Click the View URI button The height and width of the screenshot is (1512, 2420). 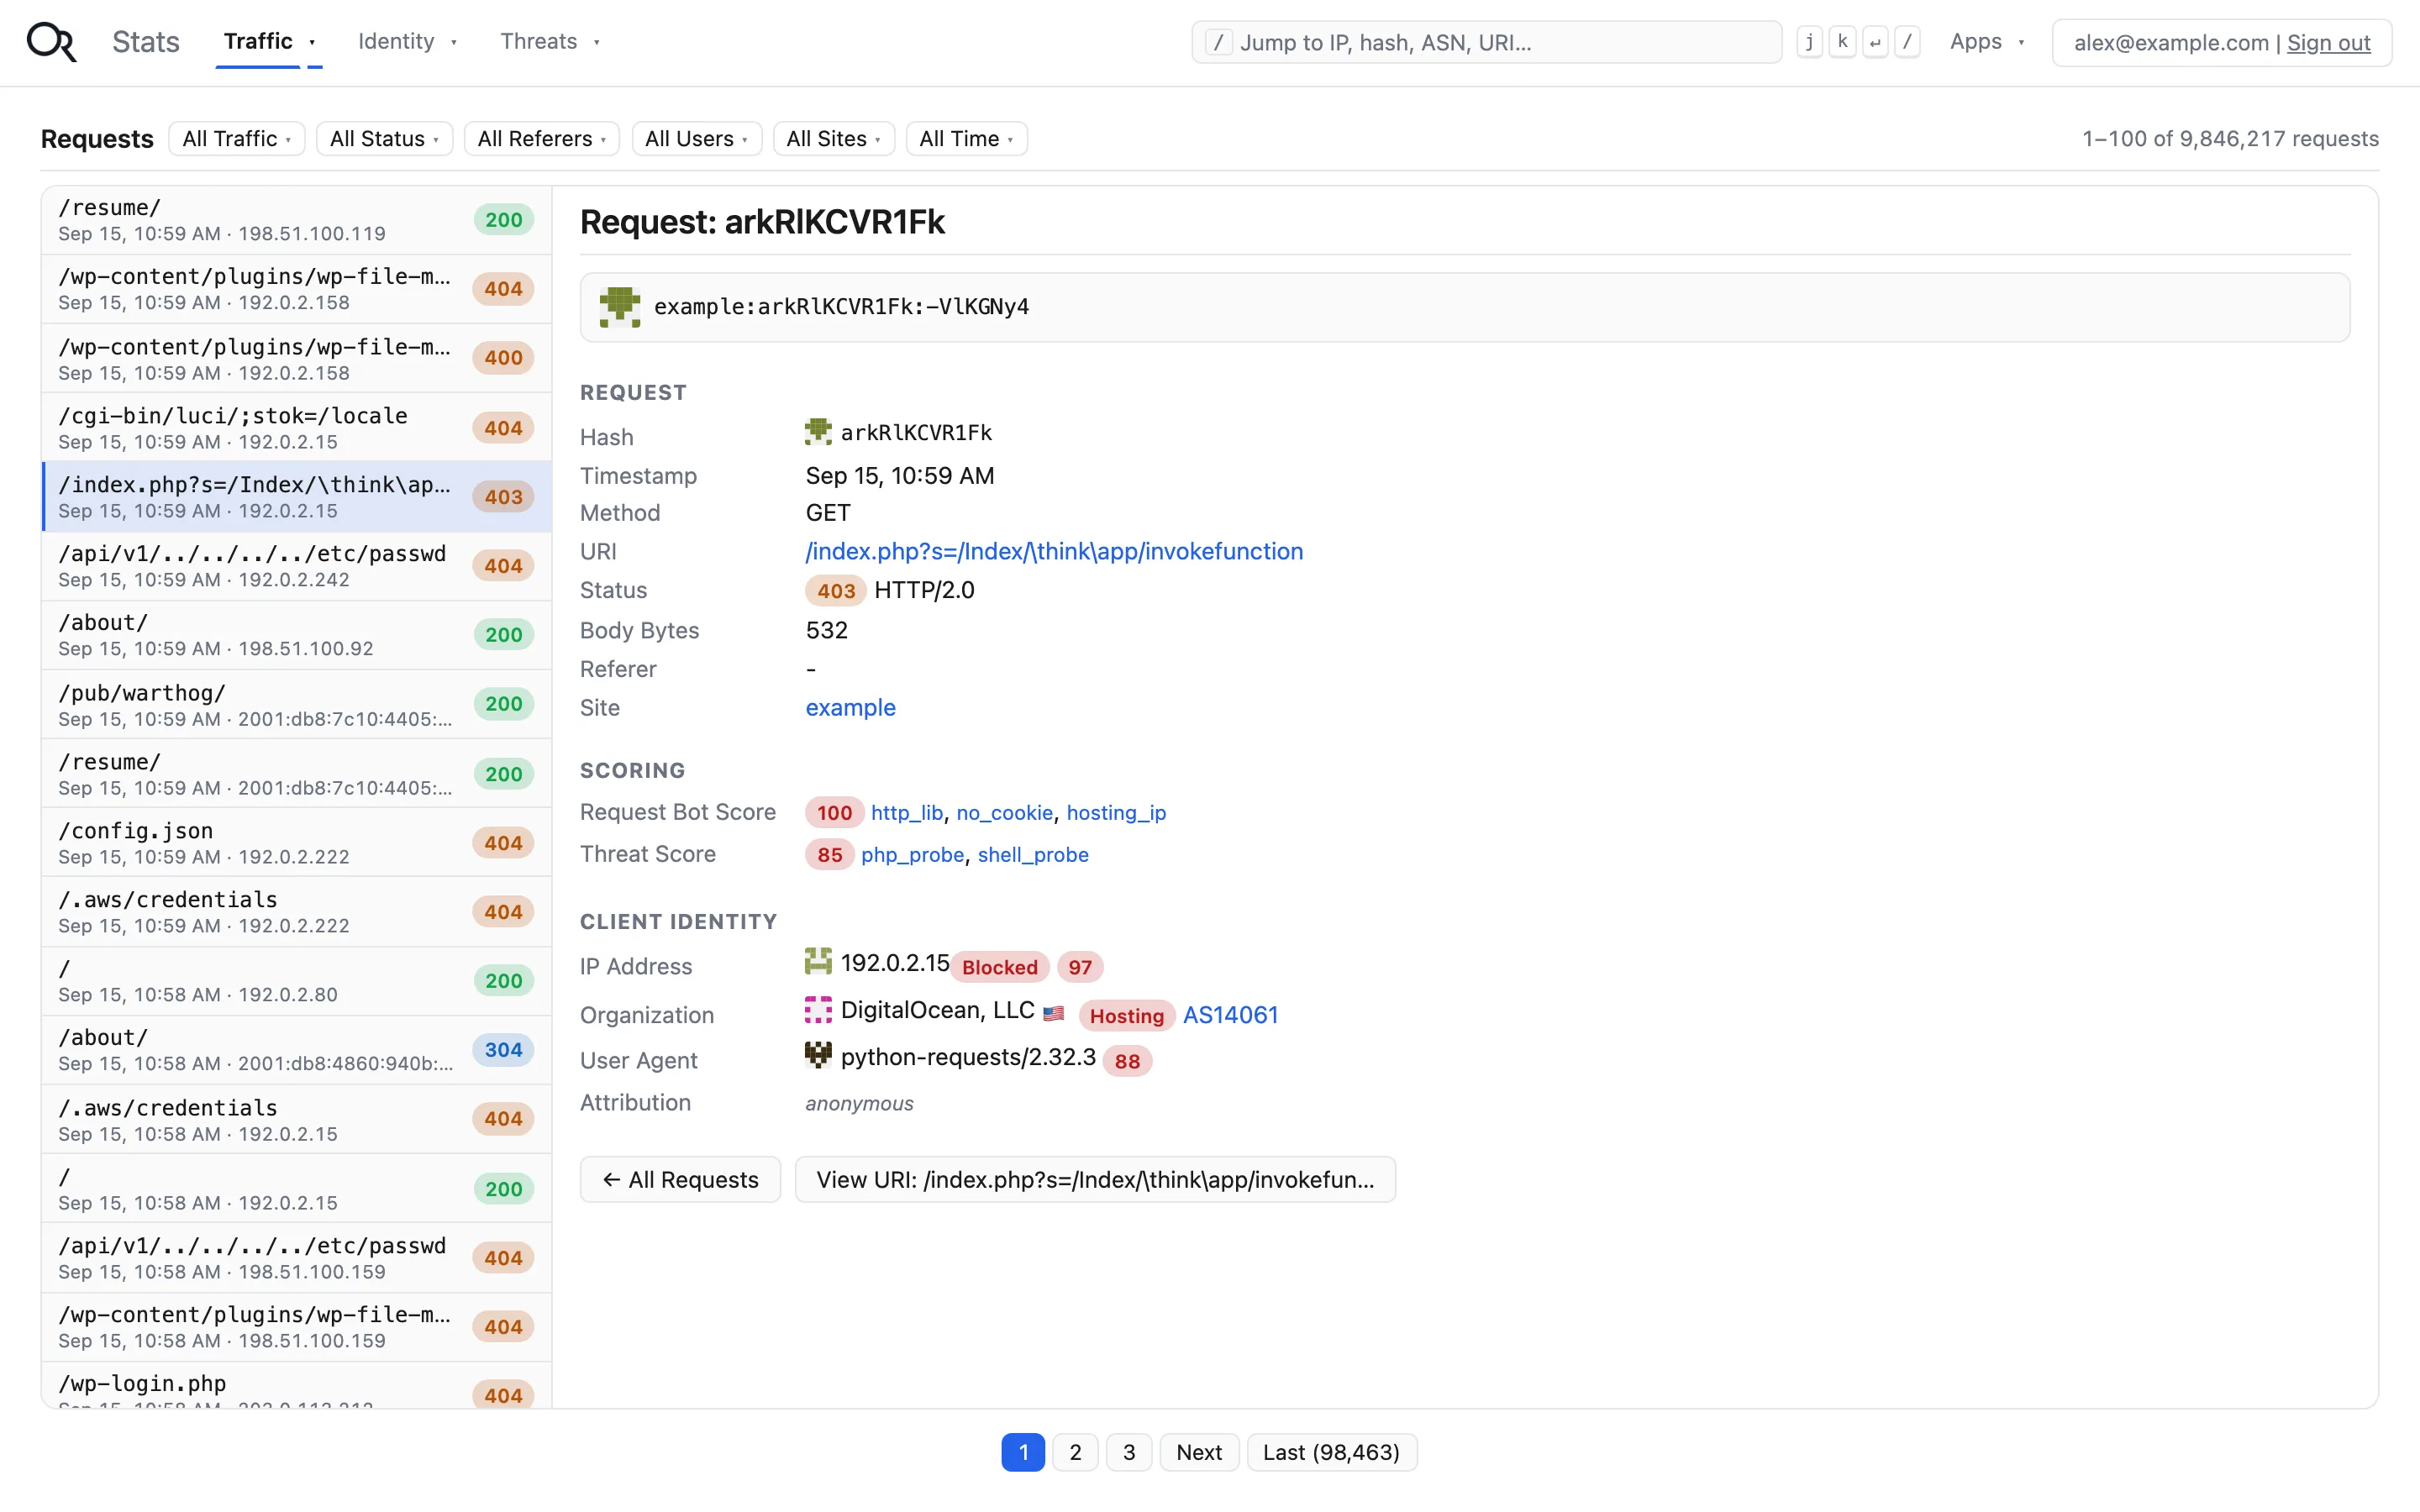click(x=1095, y=1180)
